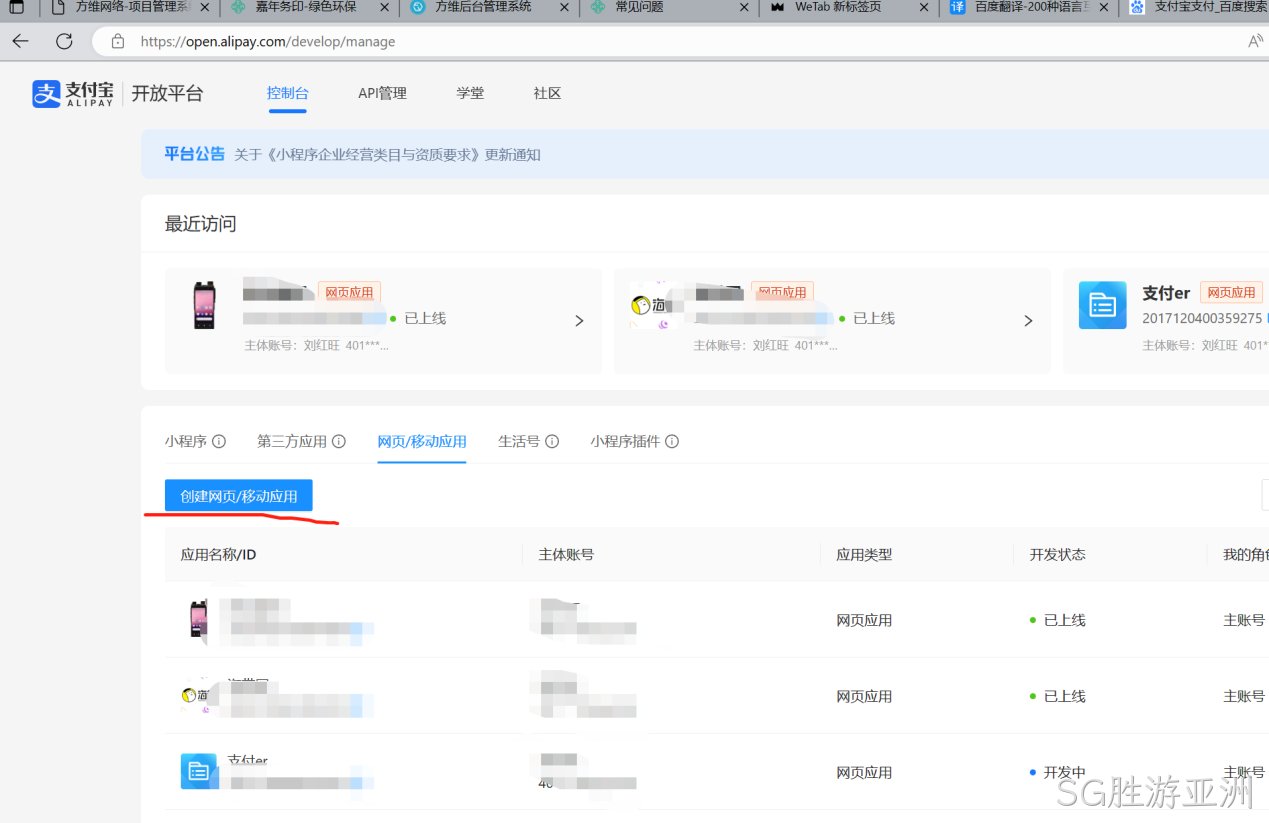The image size is (1269, 823).
Task: Expand second recent app card arrow
Action: (x=1028, y=321)
